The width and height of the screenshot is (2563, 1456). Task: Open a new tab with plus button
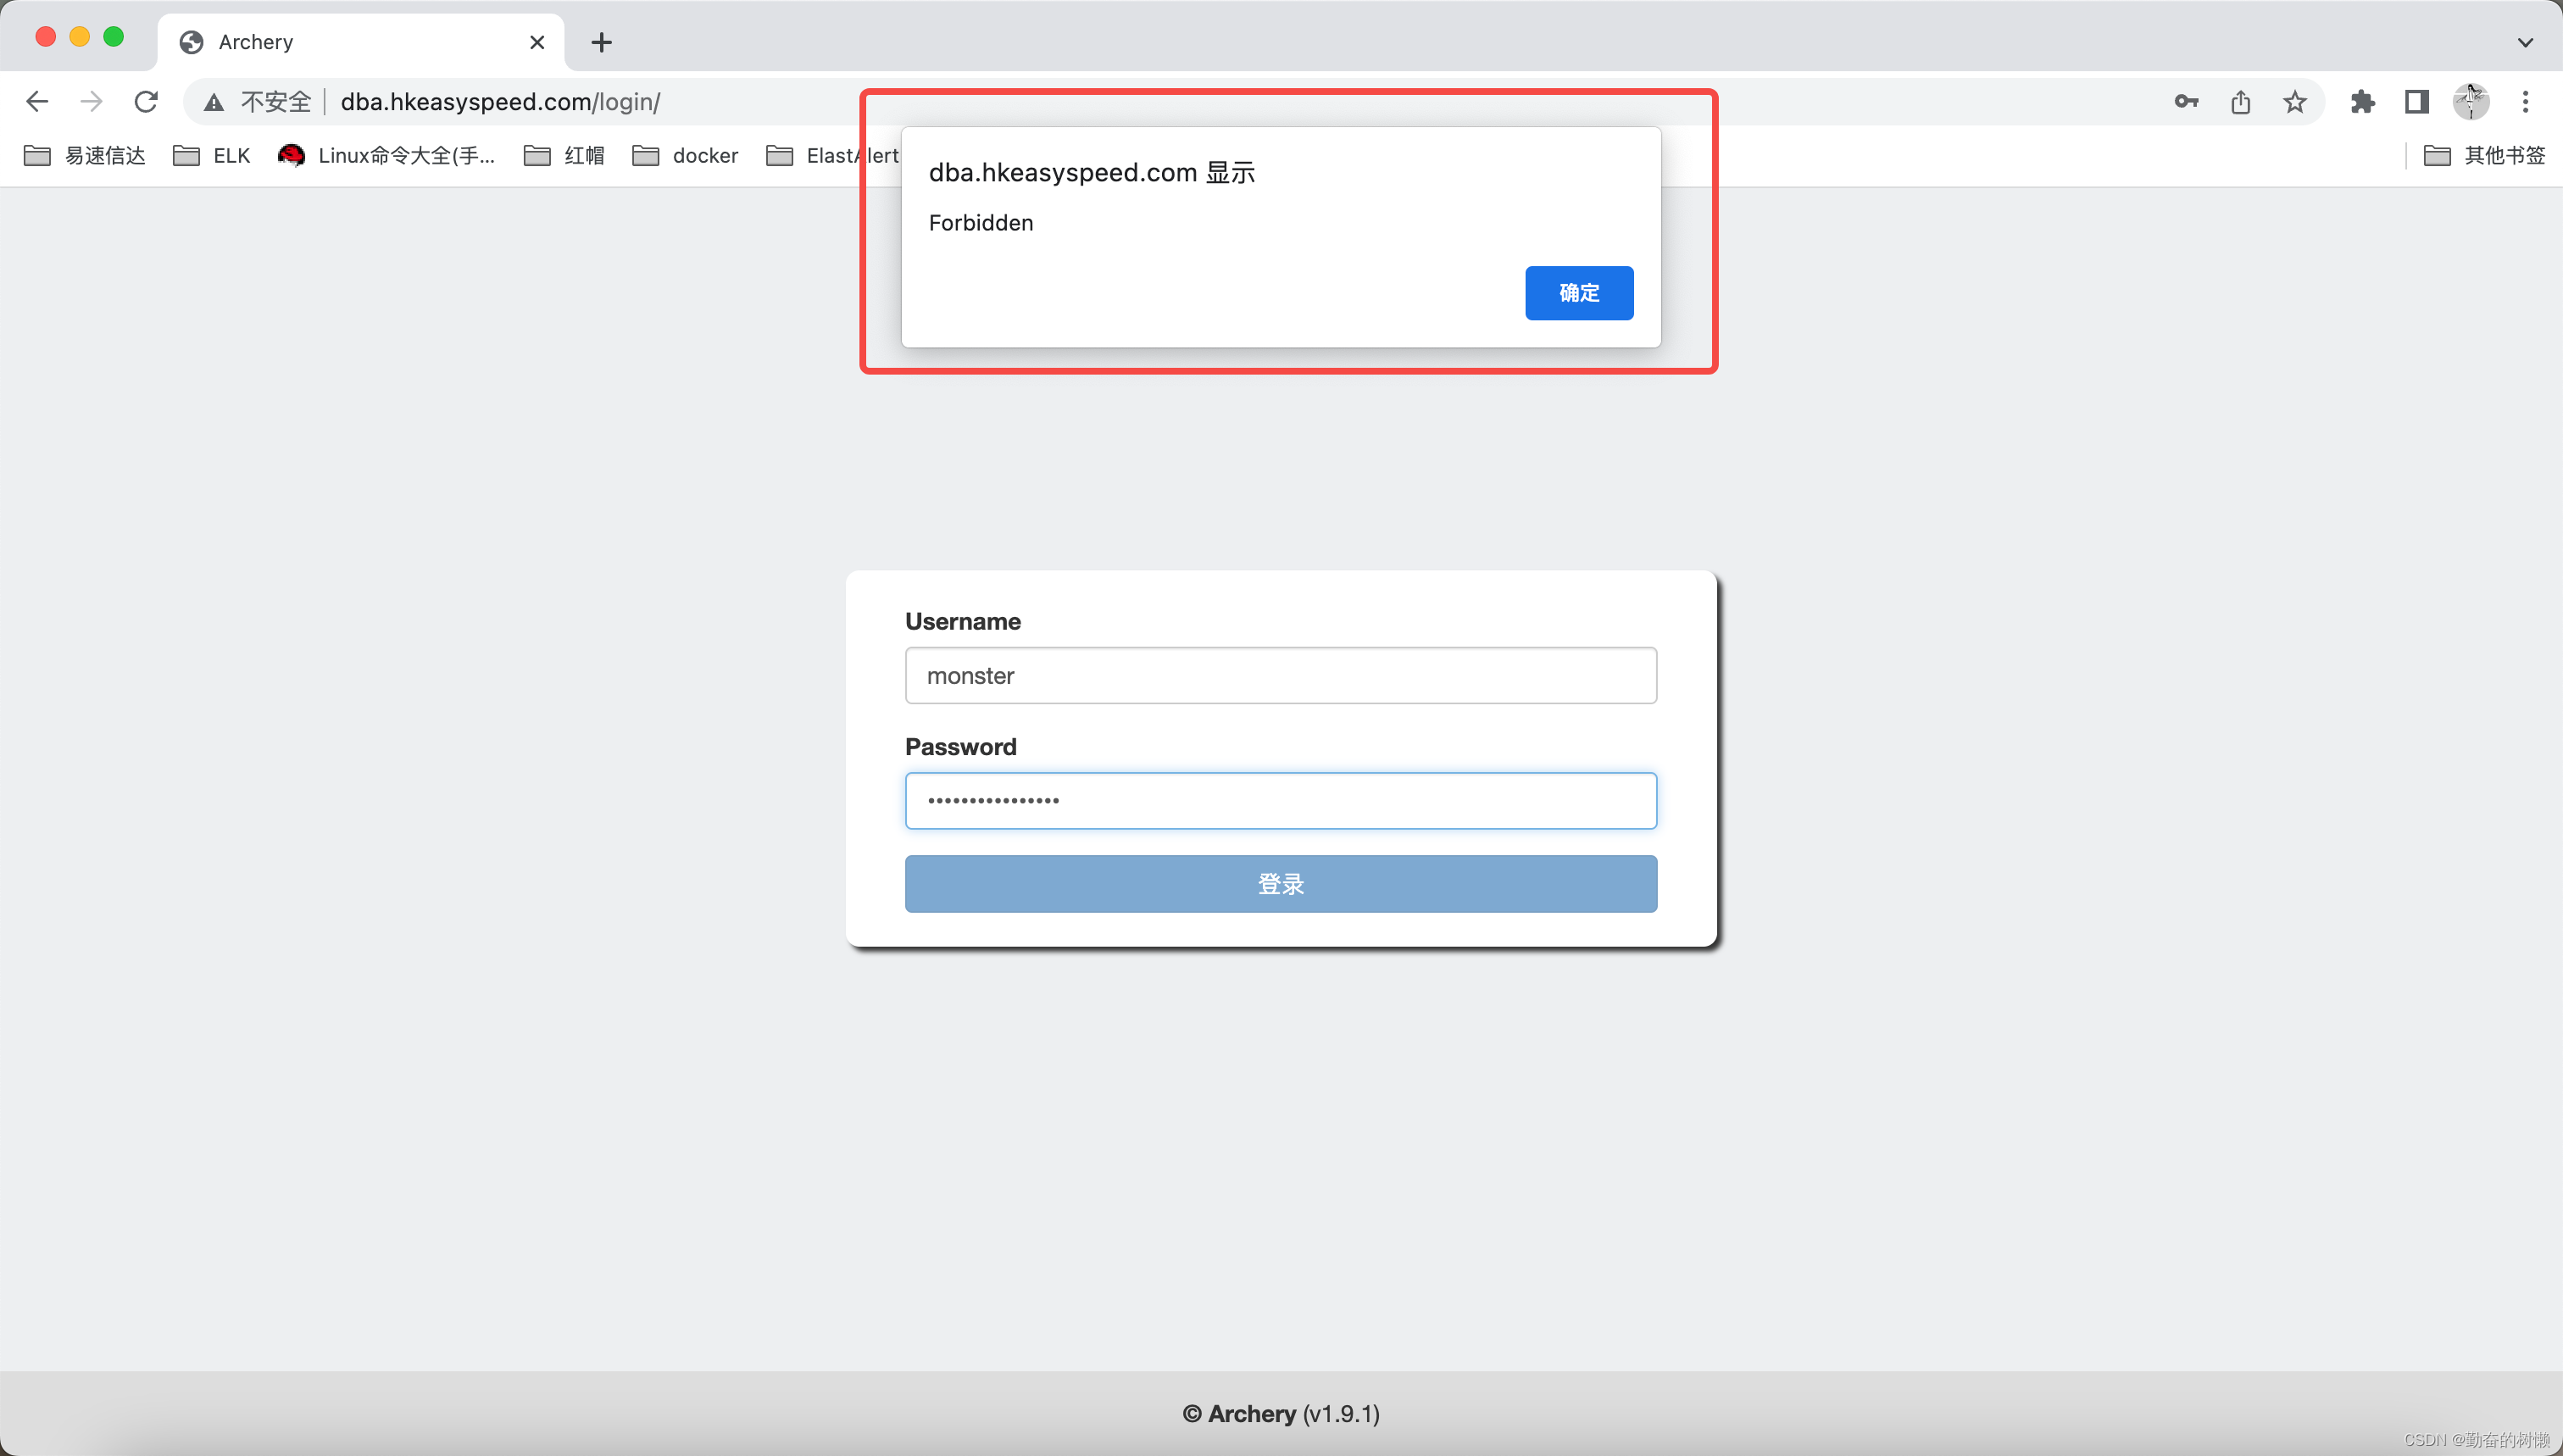click(601, 42)
